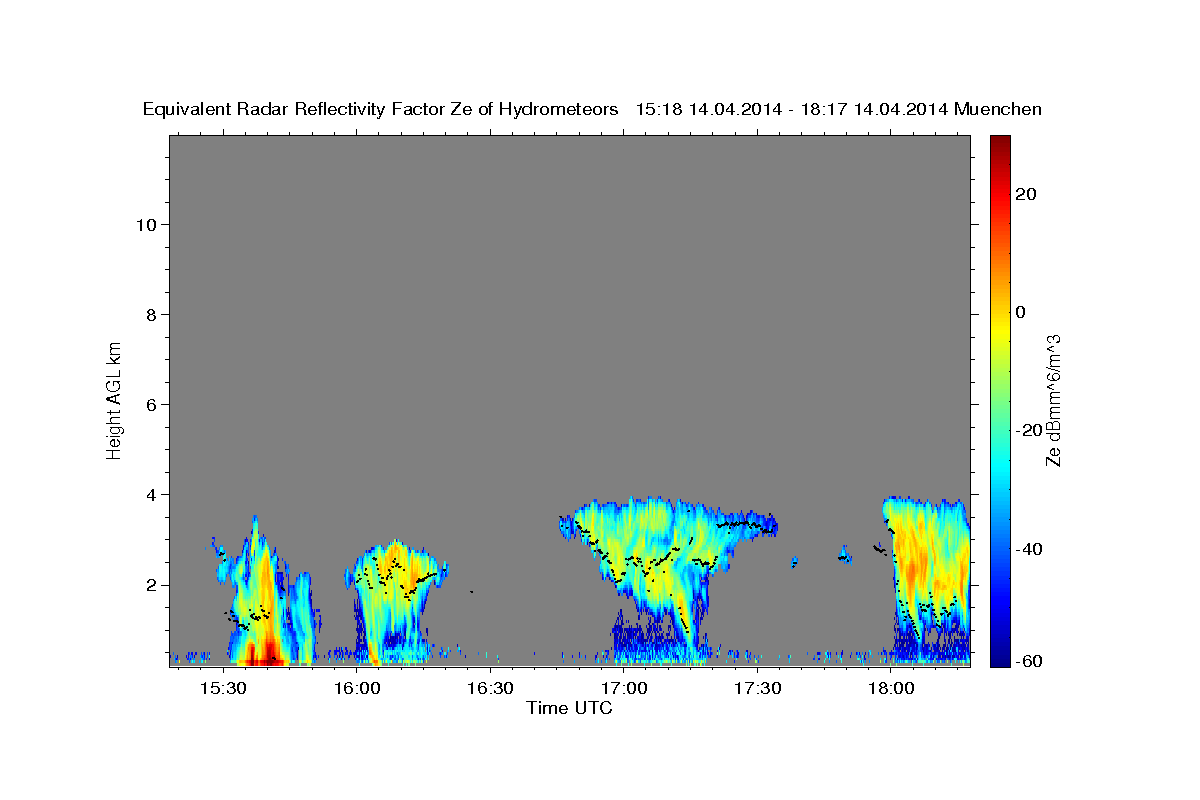The image size is (1200, 800).
Task: Click the 18:00 time tick label
Action: point(891,689)
